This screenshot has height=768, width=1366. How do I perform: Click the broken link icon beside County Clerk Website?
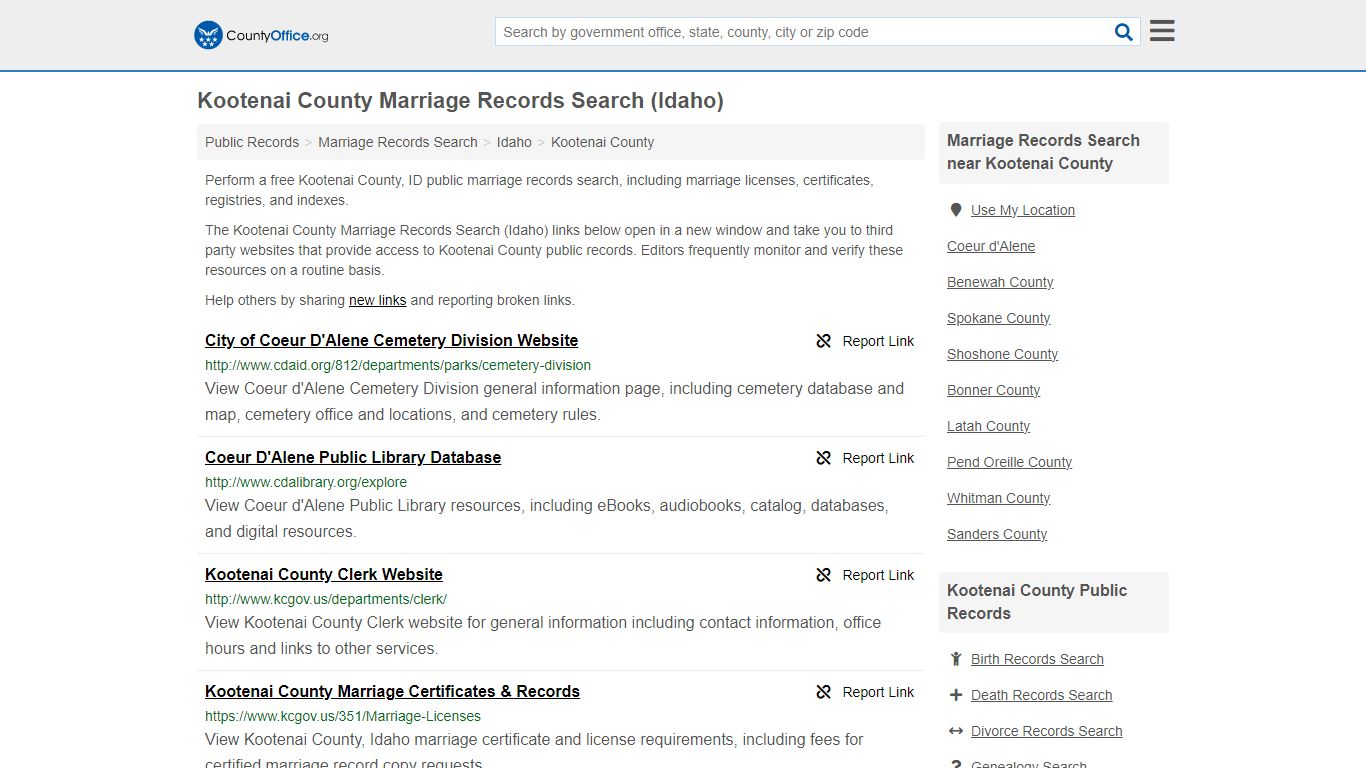[x=824, y=575]
